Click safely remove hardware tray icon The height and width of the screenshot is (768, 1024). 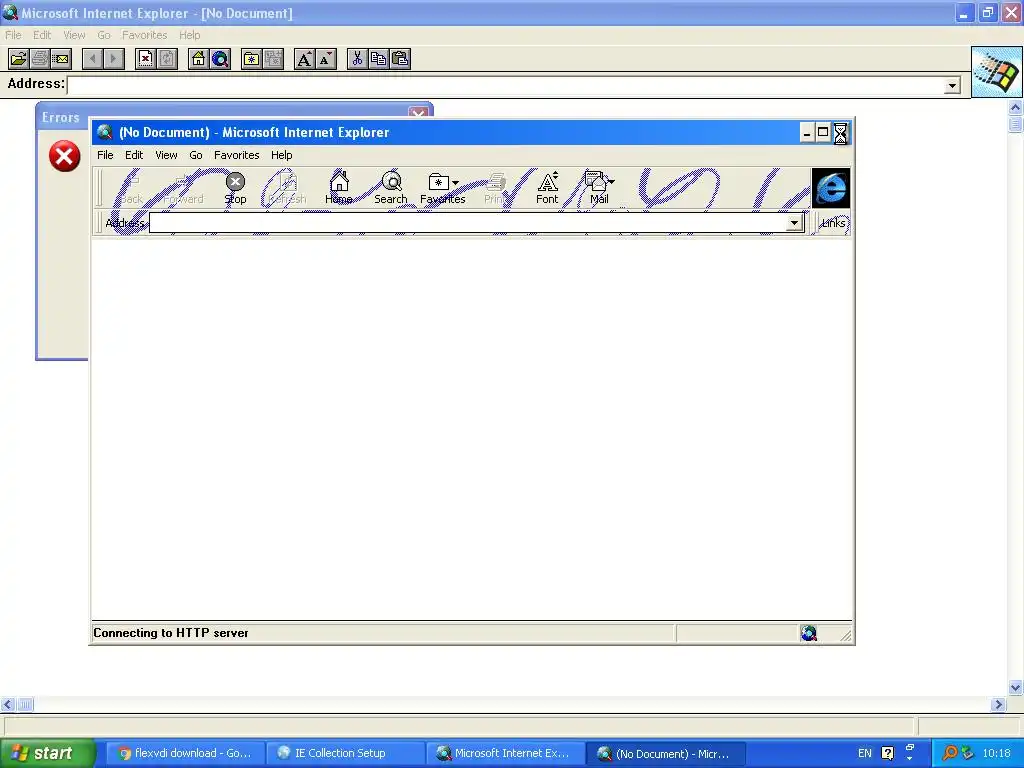pos(967,753)
